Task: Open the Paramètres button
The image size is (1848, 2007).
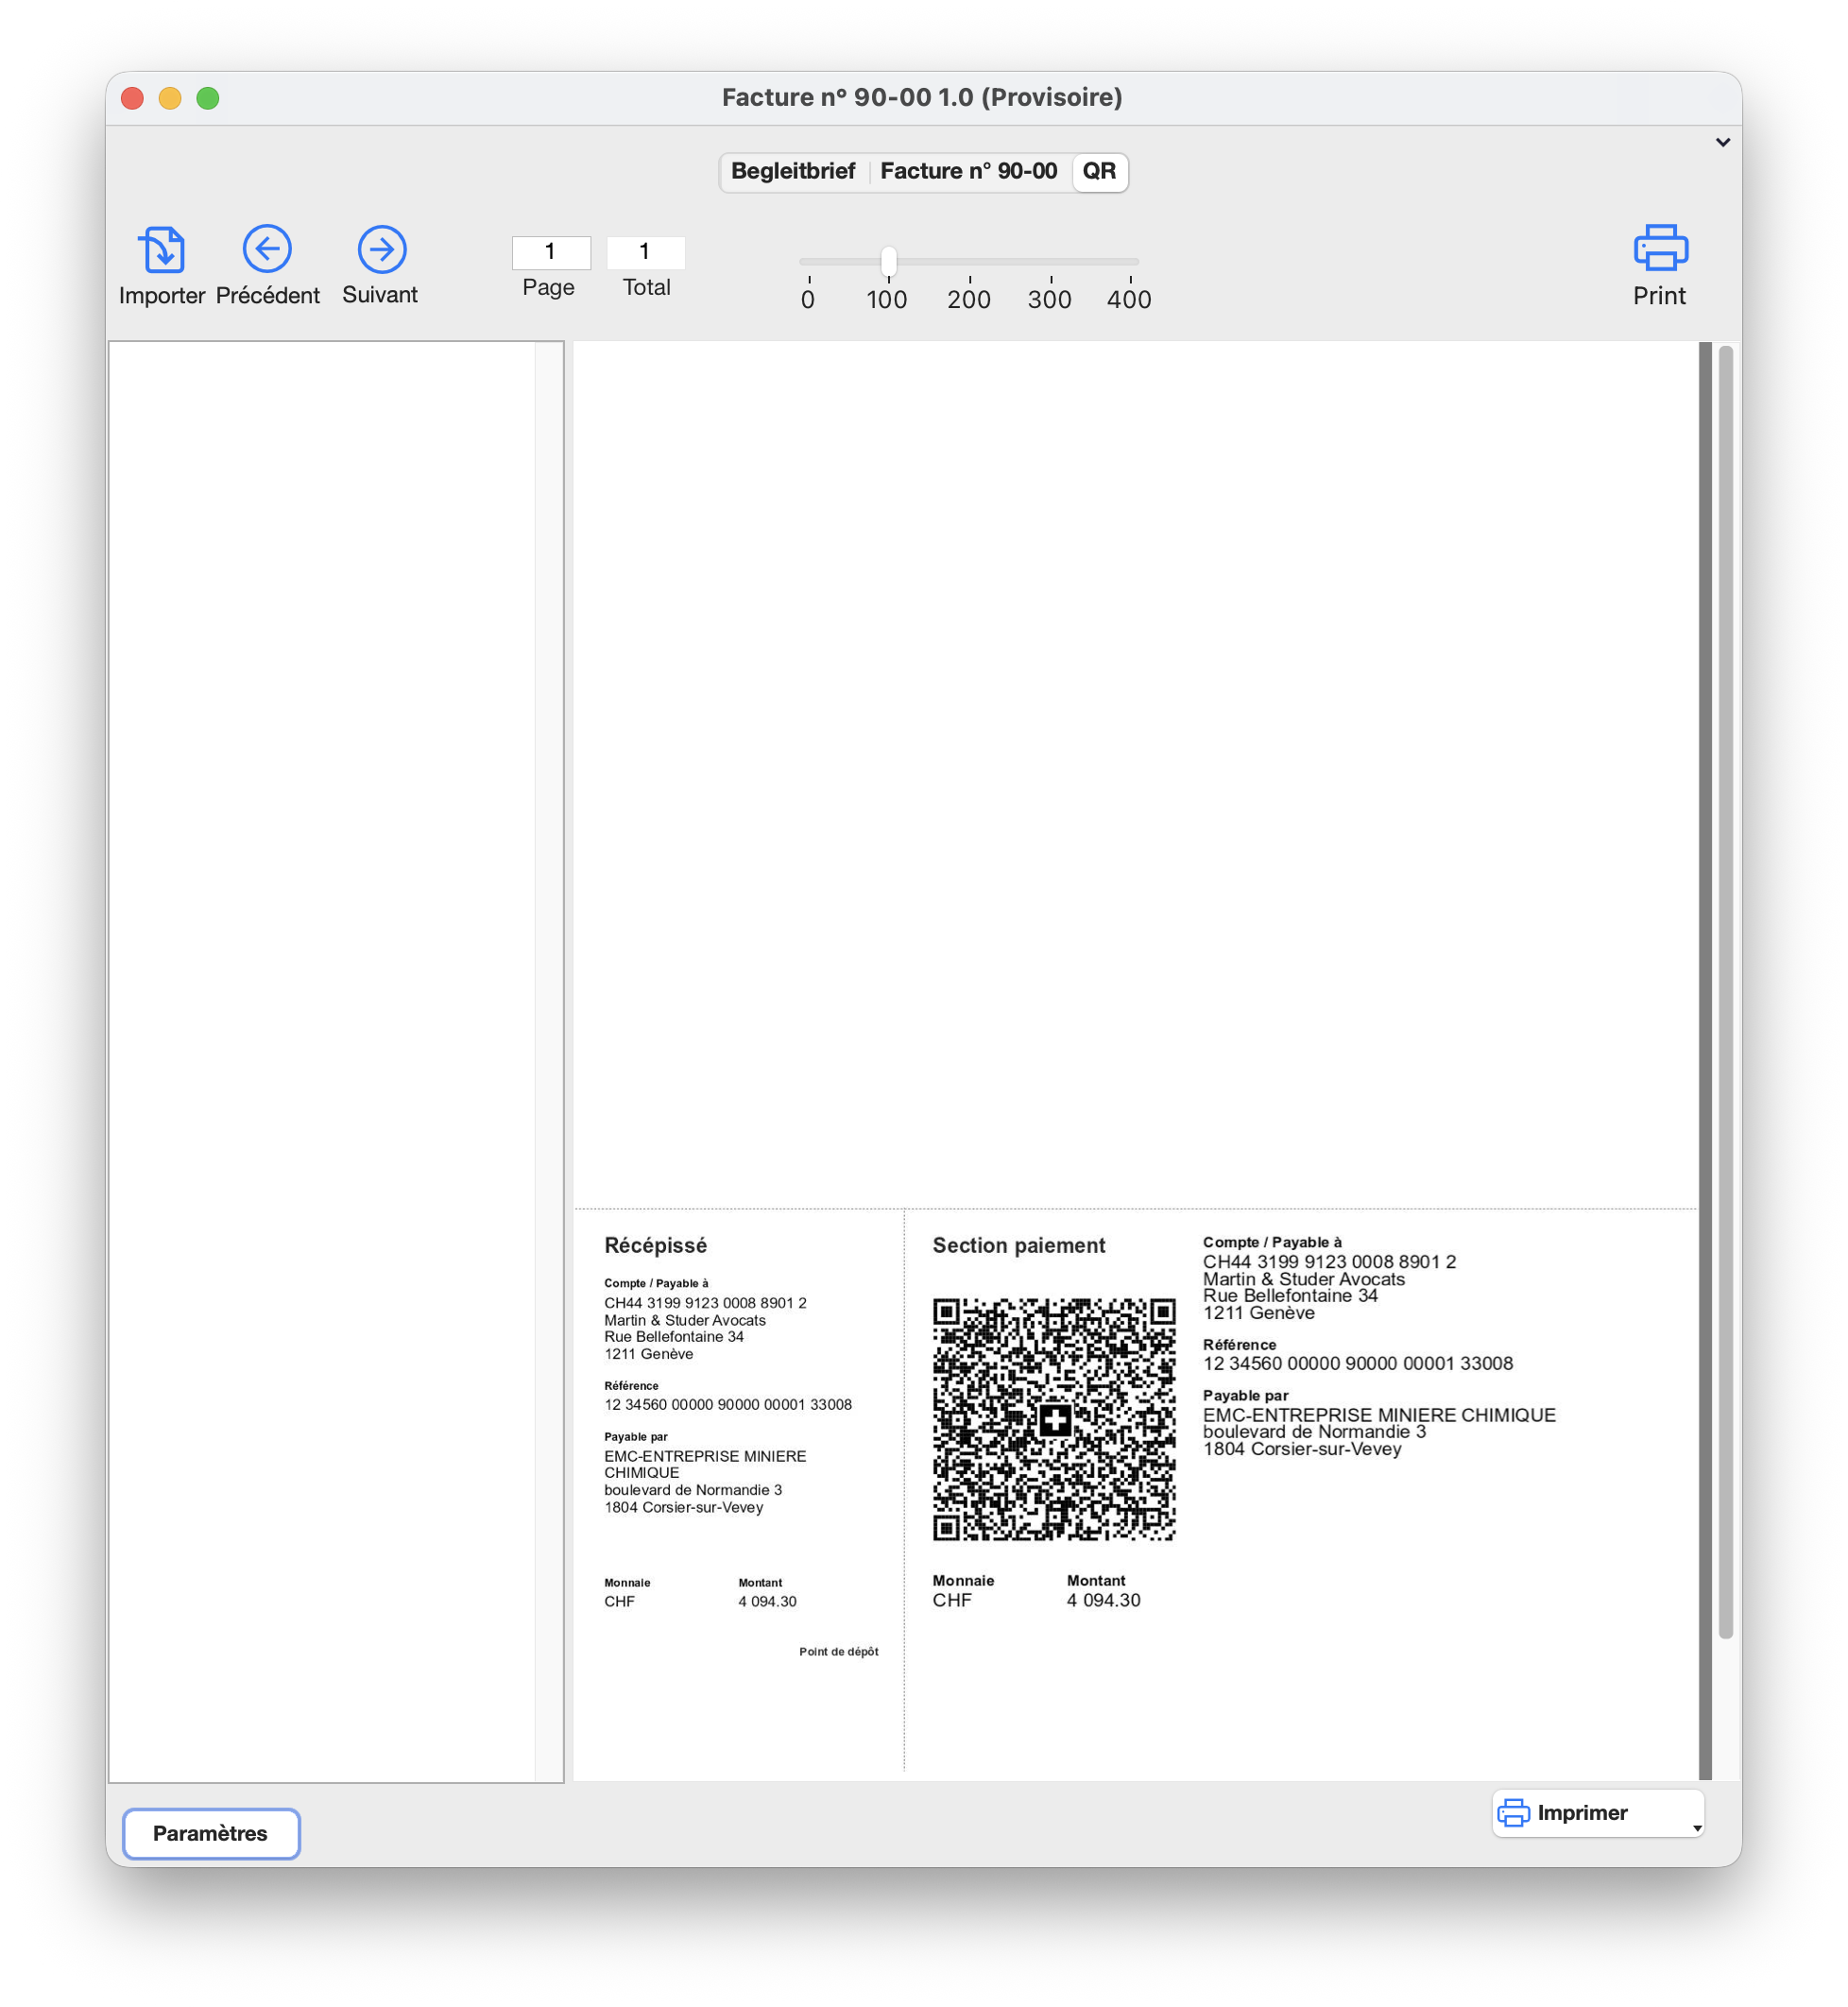Action: pos(211,1833)
